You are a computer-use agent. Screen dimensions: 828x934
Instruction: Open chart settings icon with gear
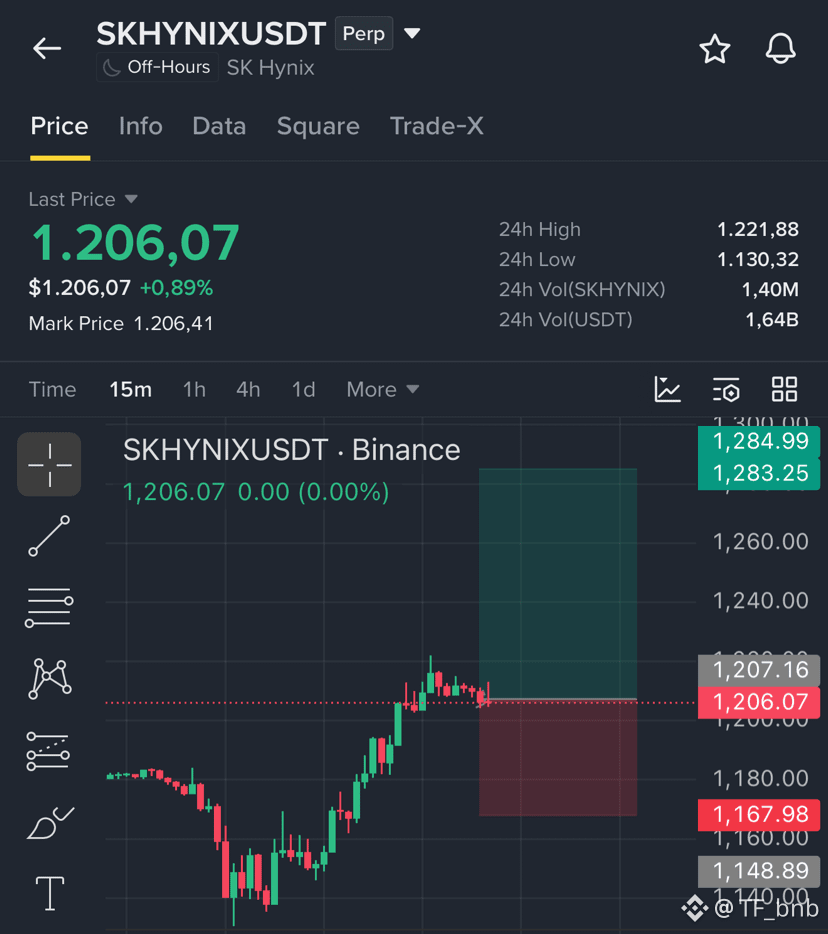726,390
